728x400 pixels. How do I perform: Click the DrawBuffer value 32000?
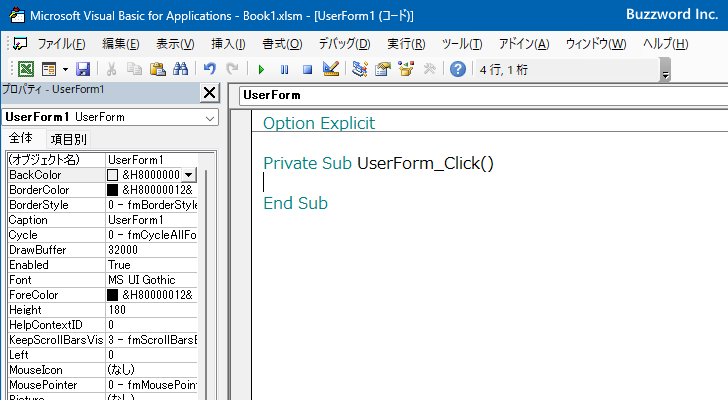(x=123, y=250)
